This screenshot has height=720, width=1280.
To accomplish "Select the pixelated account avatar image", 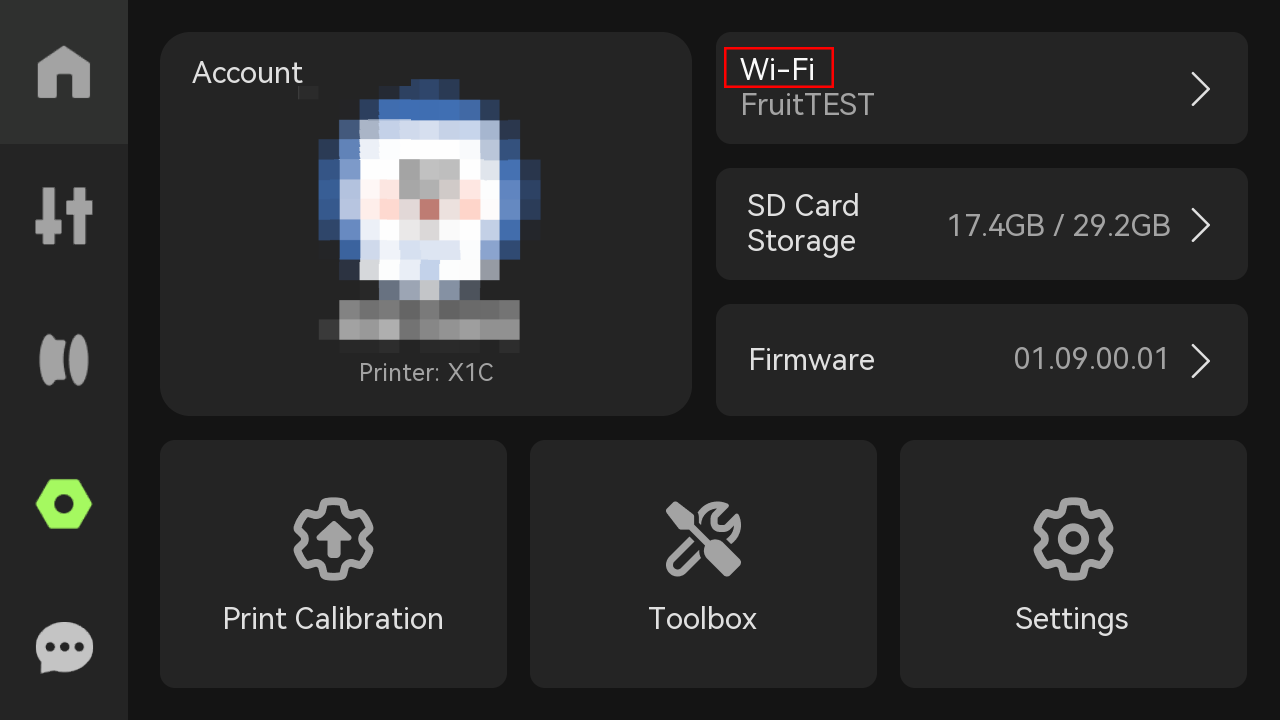I will [420, 215].
